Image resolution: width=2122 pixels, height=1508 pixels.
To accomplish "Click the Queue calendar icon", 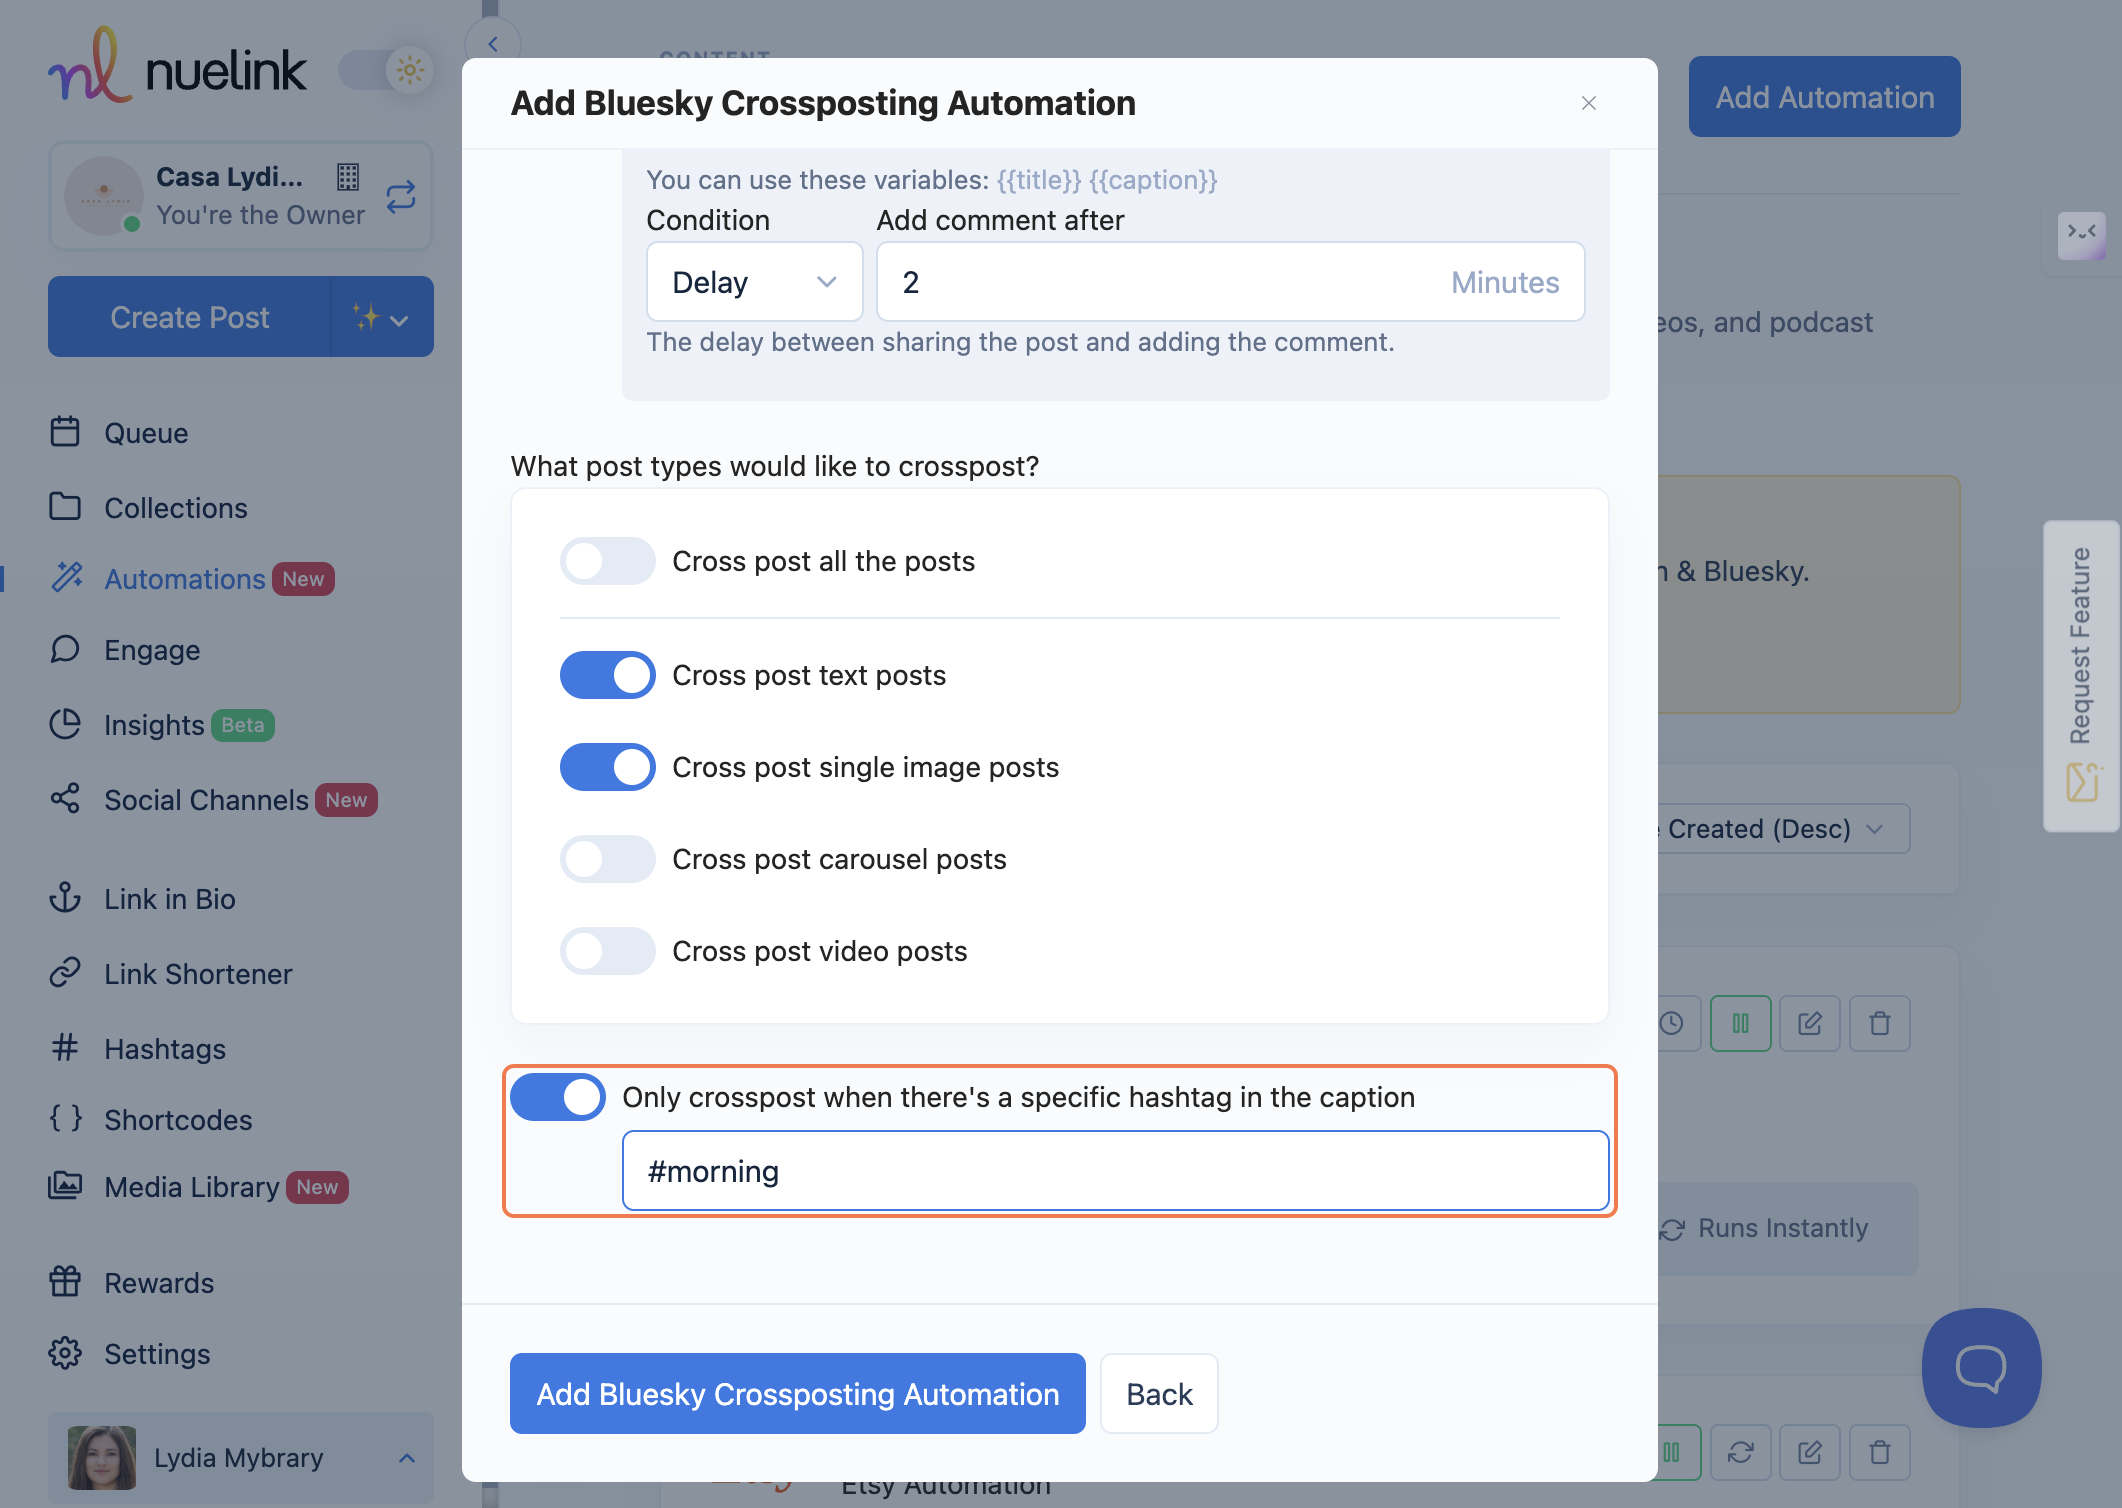I will tap(65, 431).
